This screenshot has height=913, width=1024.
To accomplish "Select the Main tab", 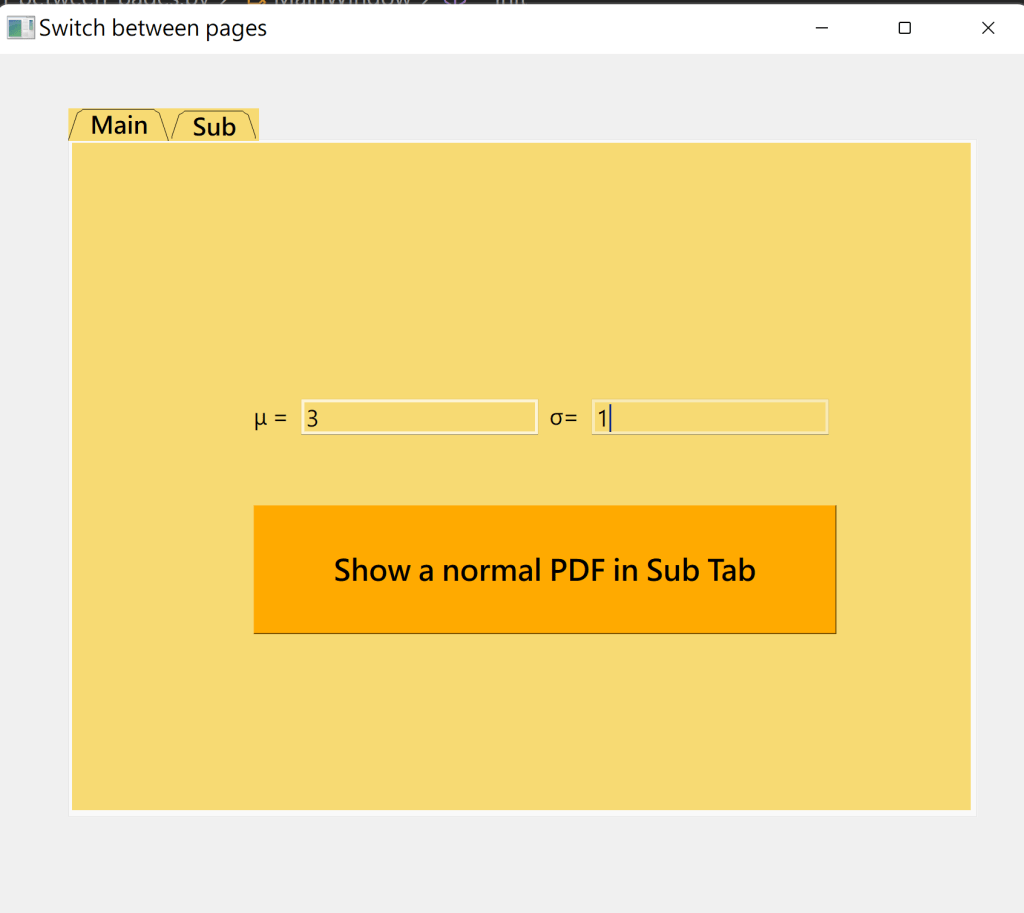I will 119,125.
